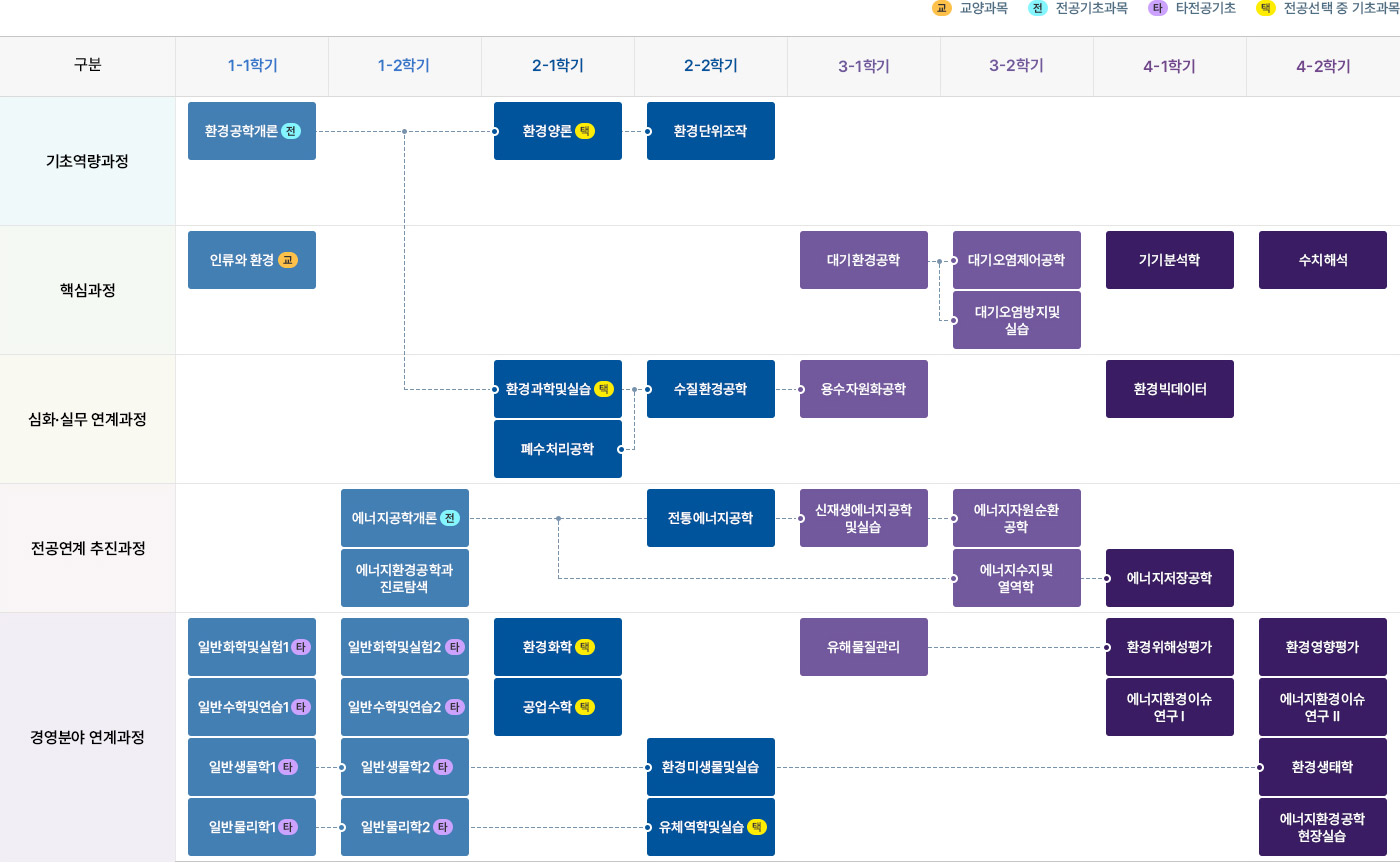Open the 일반물리학1 course box
The width and height of the screenshot is (1400, 863).
[252, 827]
